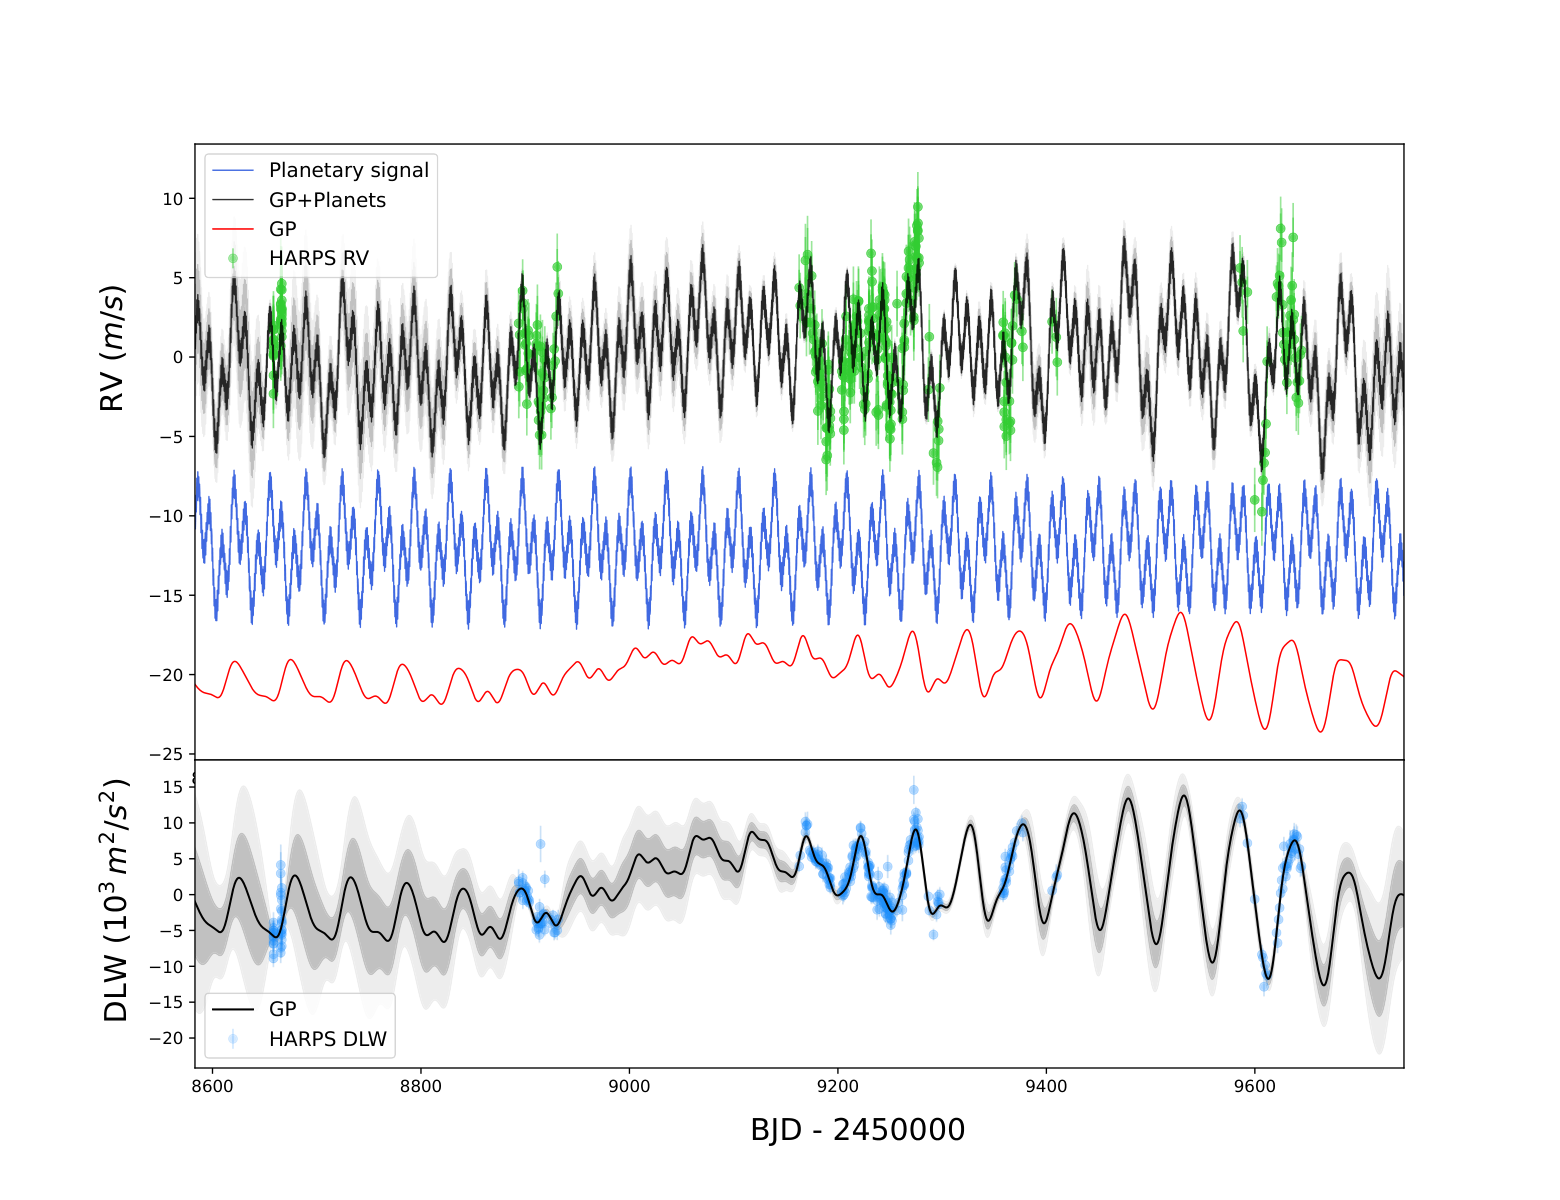The width and height of the screenshot is (1560, 1200).
Task: Click the DLW y-axis label
Action: pyautogui.click(x=117, y=900)
